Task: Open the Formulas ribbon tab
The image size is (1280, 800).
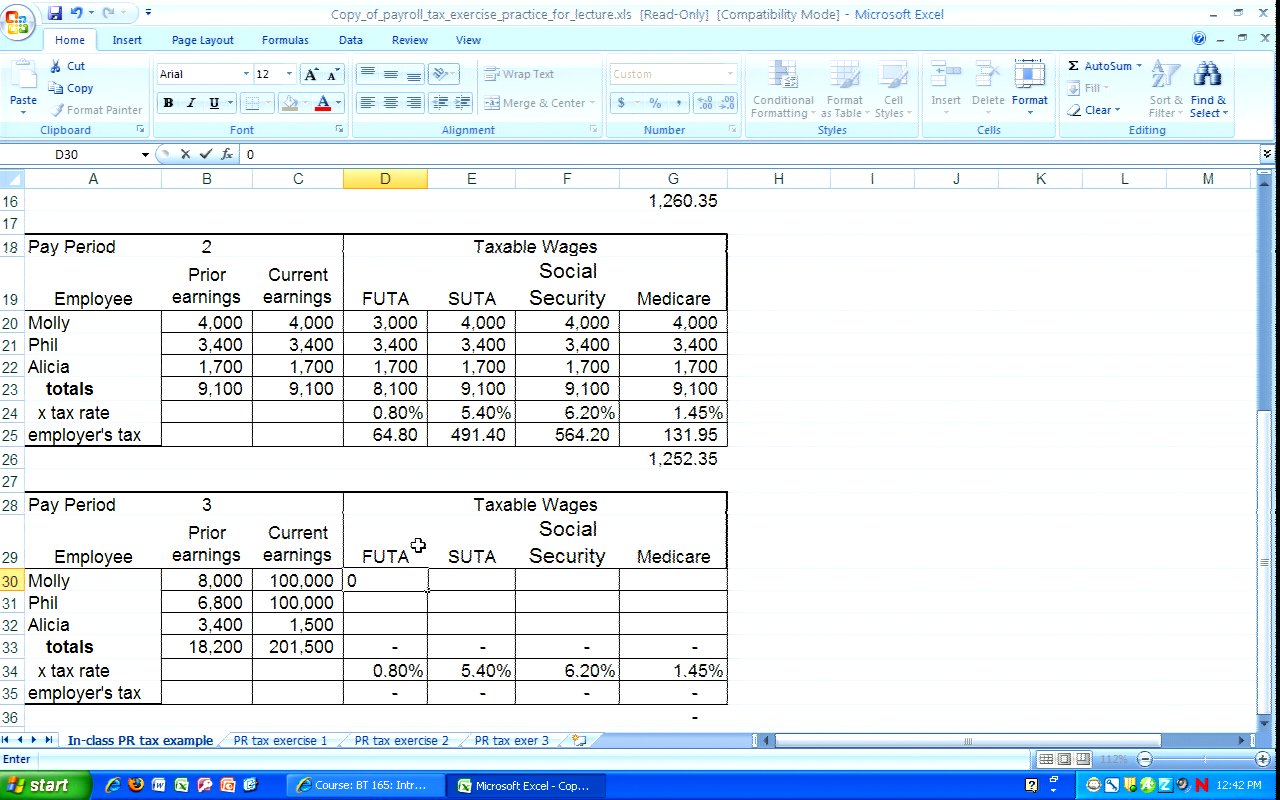Action: [x=285, y=40]
